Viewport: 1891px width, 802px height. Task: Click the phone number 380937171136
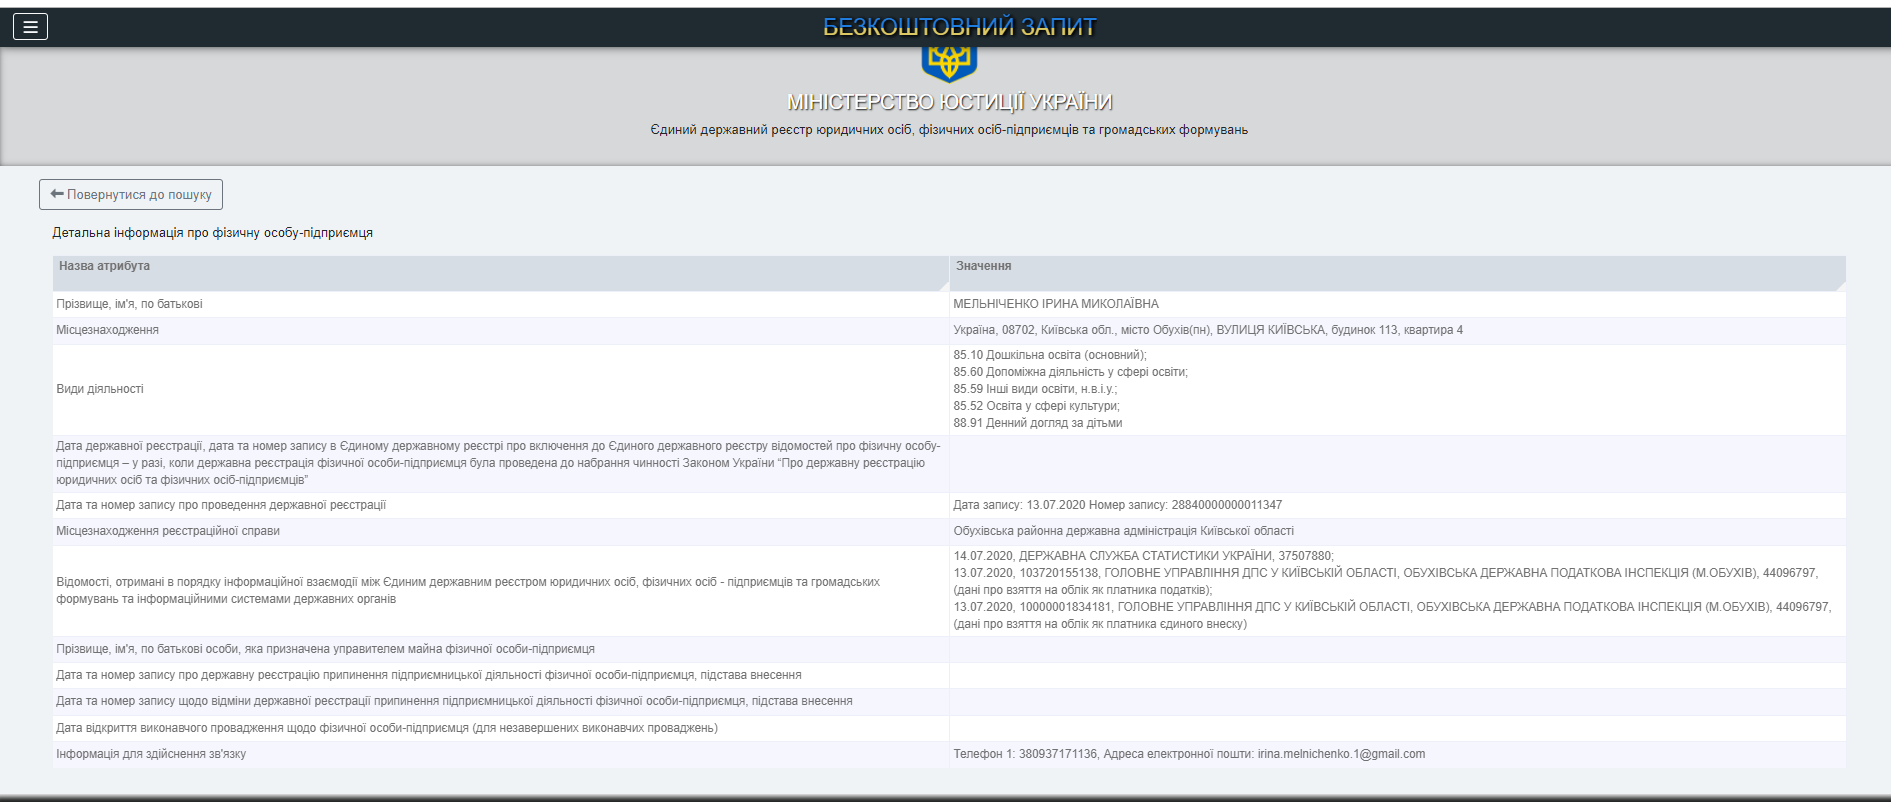(1057, 754)
